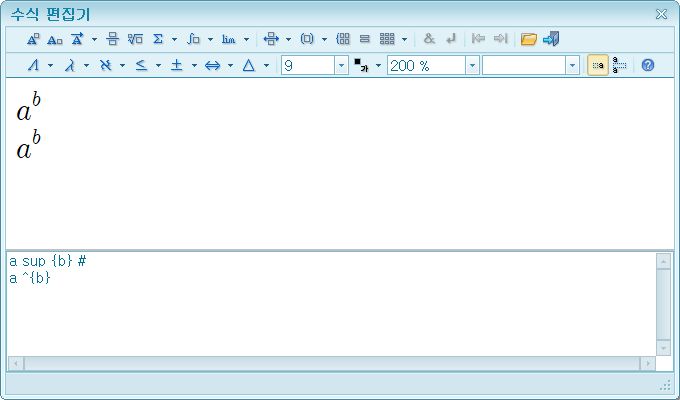The width and height of the screenshot is (680, 400).
Task: Open the help question mark icon
Action: tap(647, 65)
